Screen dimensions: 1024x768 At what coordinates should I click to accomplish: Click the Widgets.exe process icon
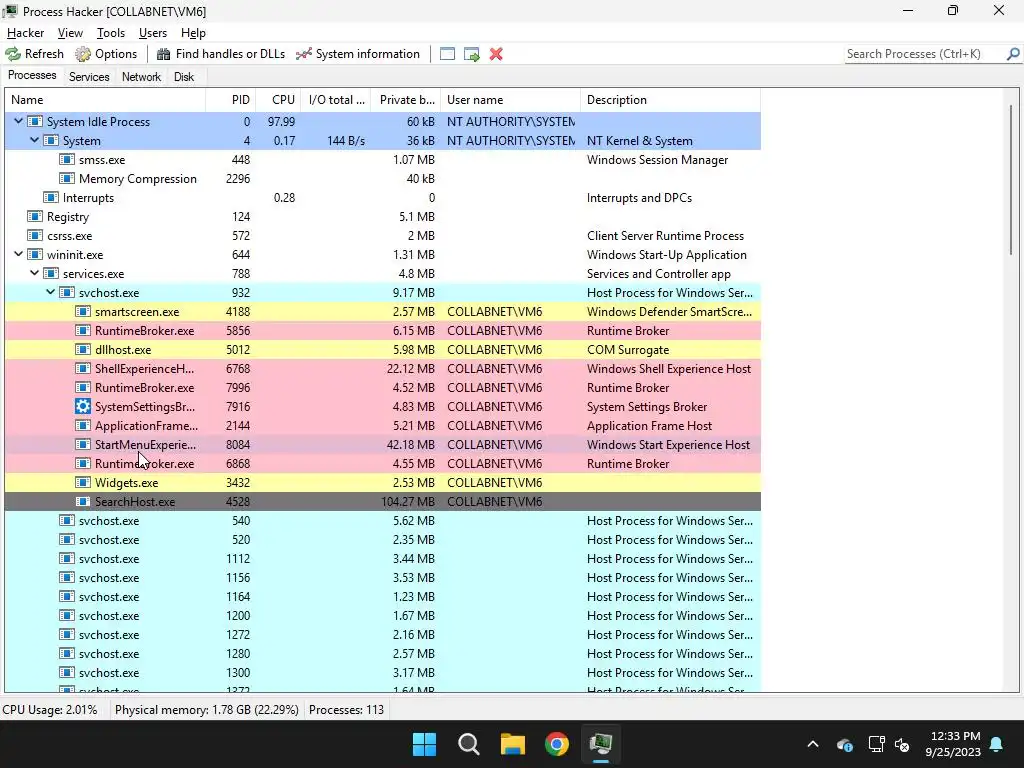(x=83, y=483)
